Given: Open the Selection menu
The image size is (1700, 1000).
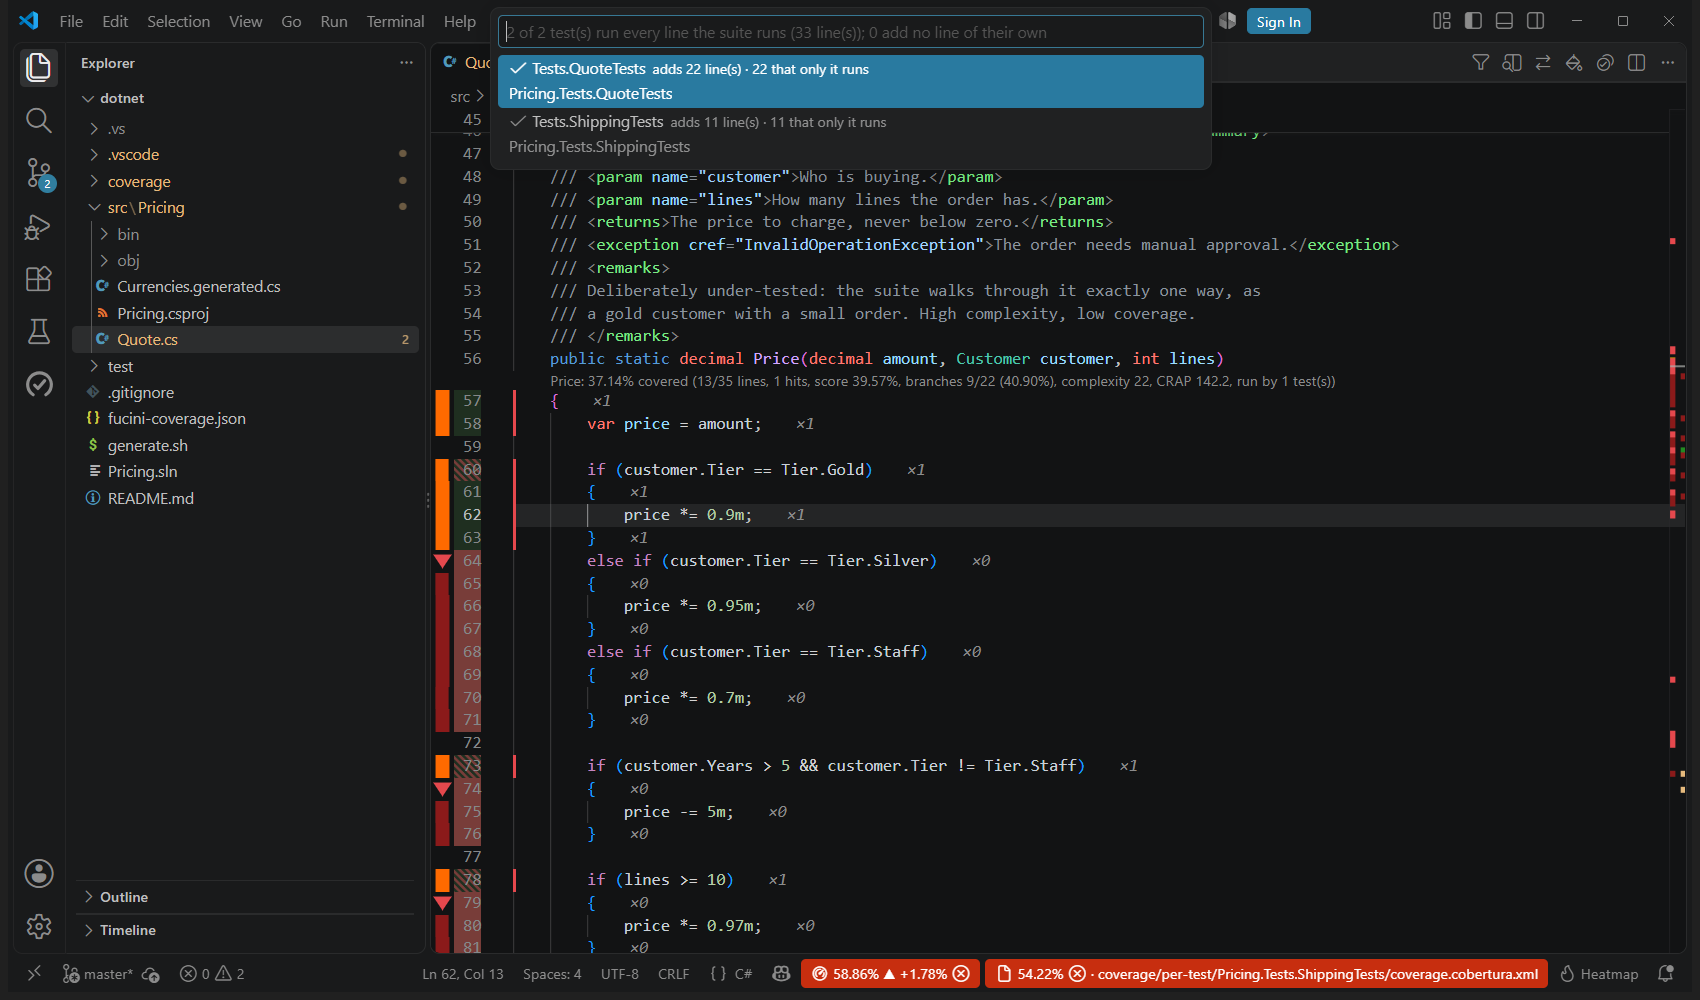Looking at the screenshot, I should point(178,21).
